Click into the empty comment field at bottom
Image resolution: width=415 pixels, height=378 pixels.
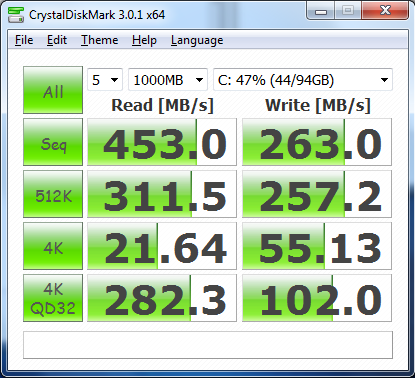point(208,345)
